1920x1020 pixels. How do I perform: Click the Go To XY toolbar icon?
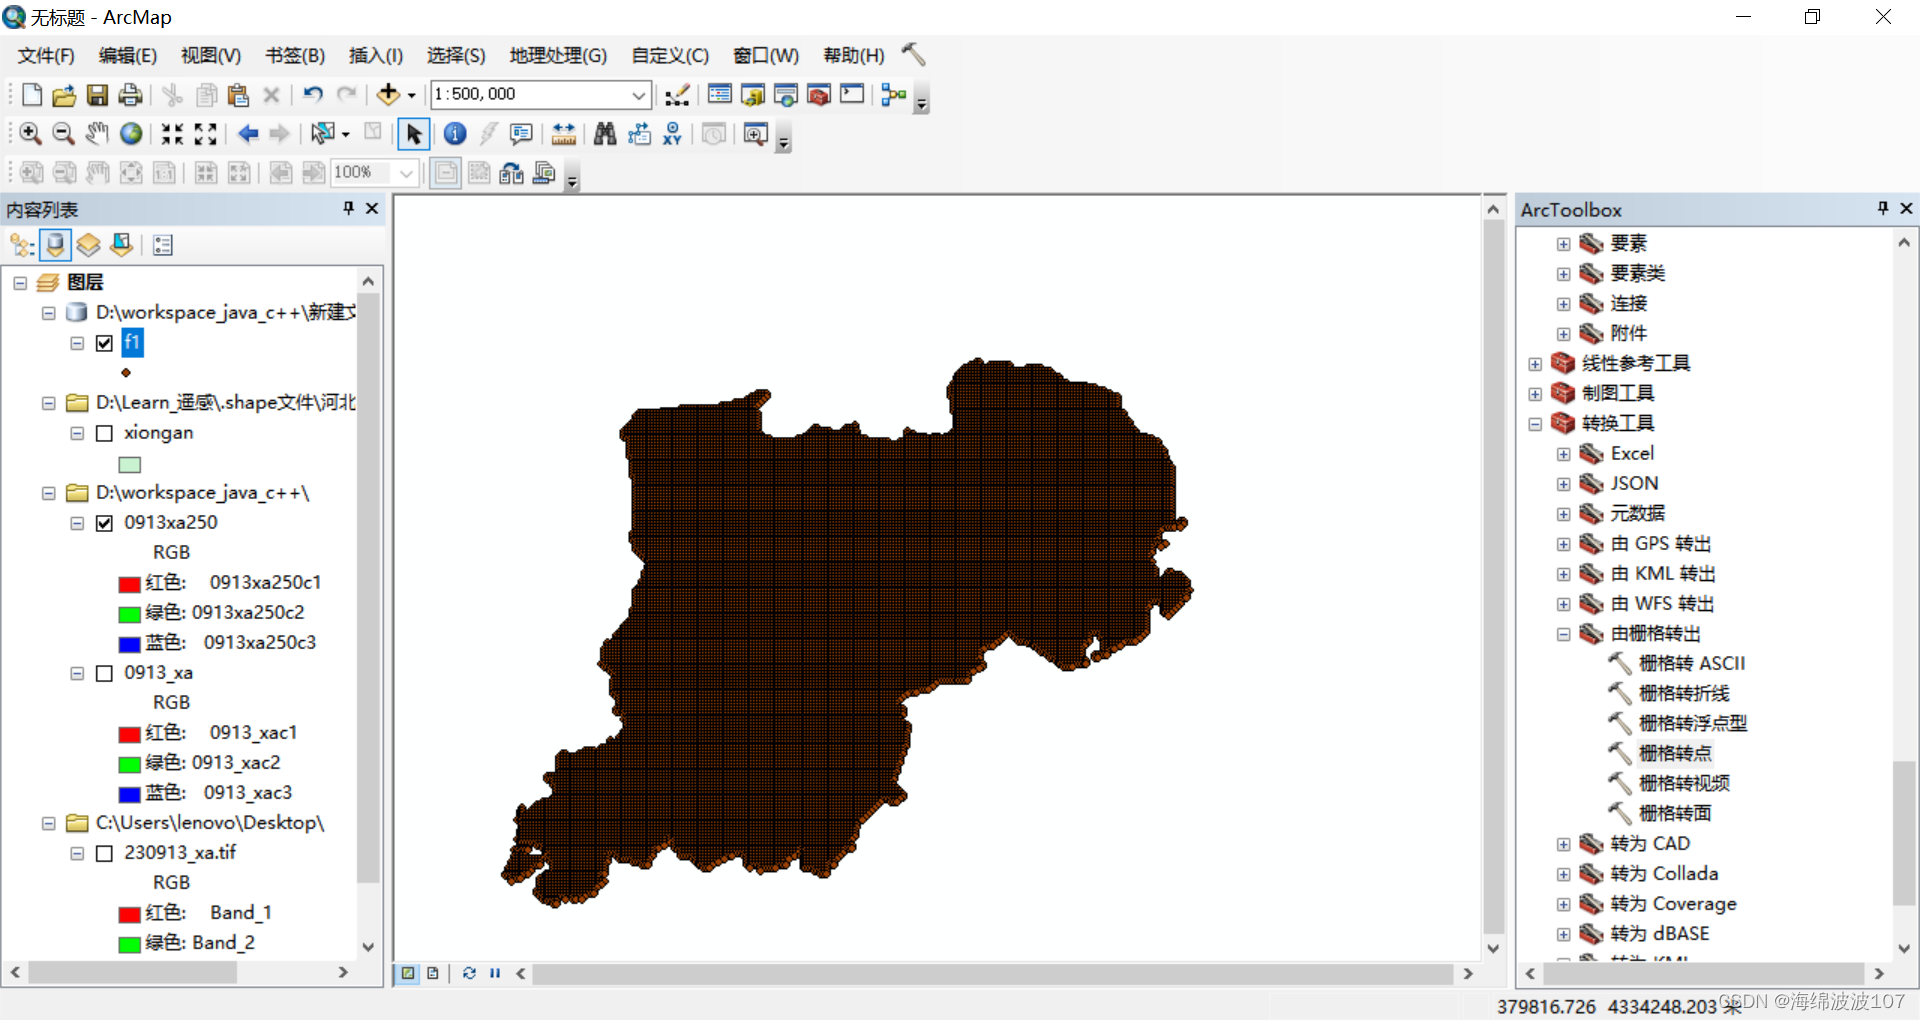tap(672, 133)
